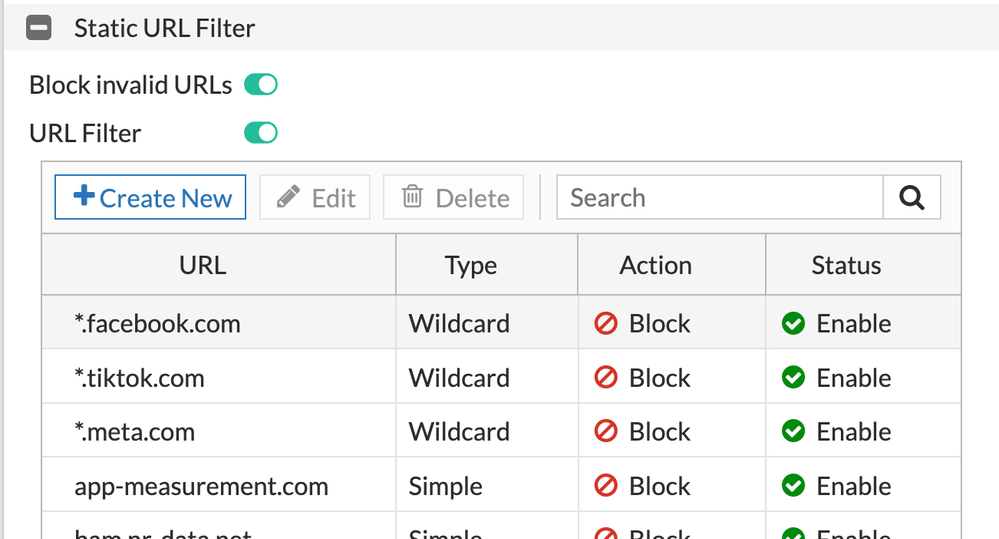This screenshot has height=539, width=999.
Task: Select the *.facebook.com row
Action: [x=158, y=324]
